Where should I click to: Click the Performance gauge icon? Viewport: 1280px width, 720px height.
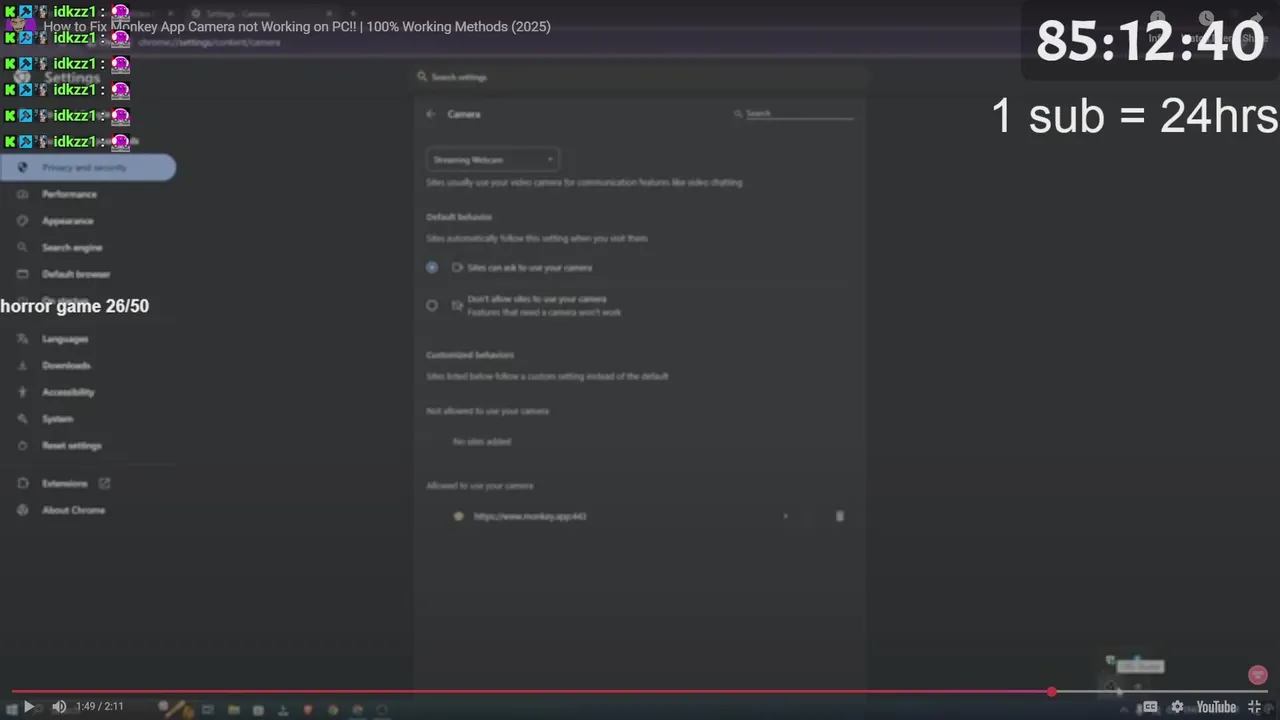[x=23, y=194]
